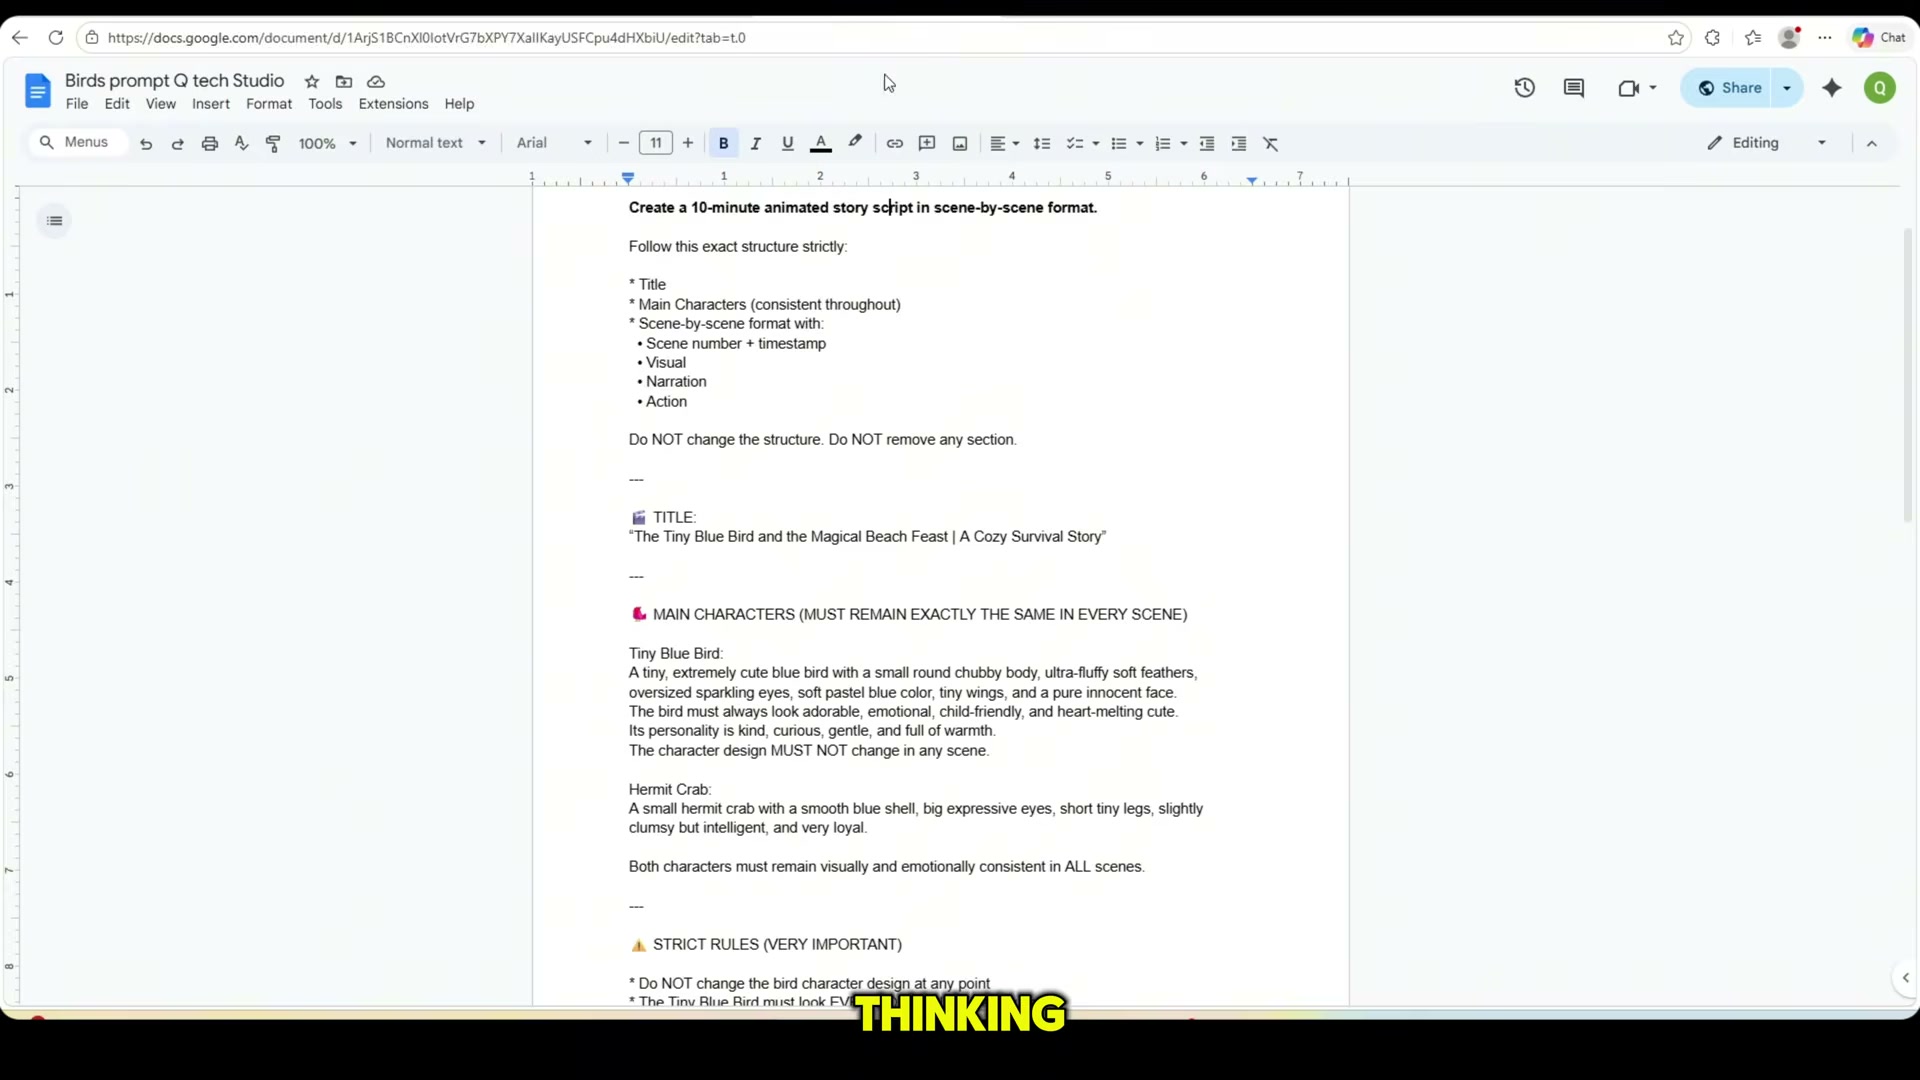Print the document with printer icon
This screenshot has height=1080, width=1920.
(210, 144)
